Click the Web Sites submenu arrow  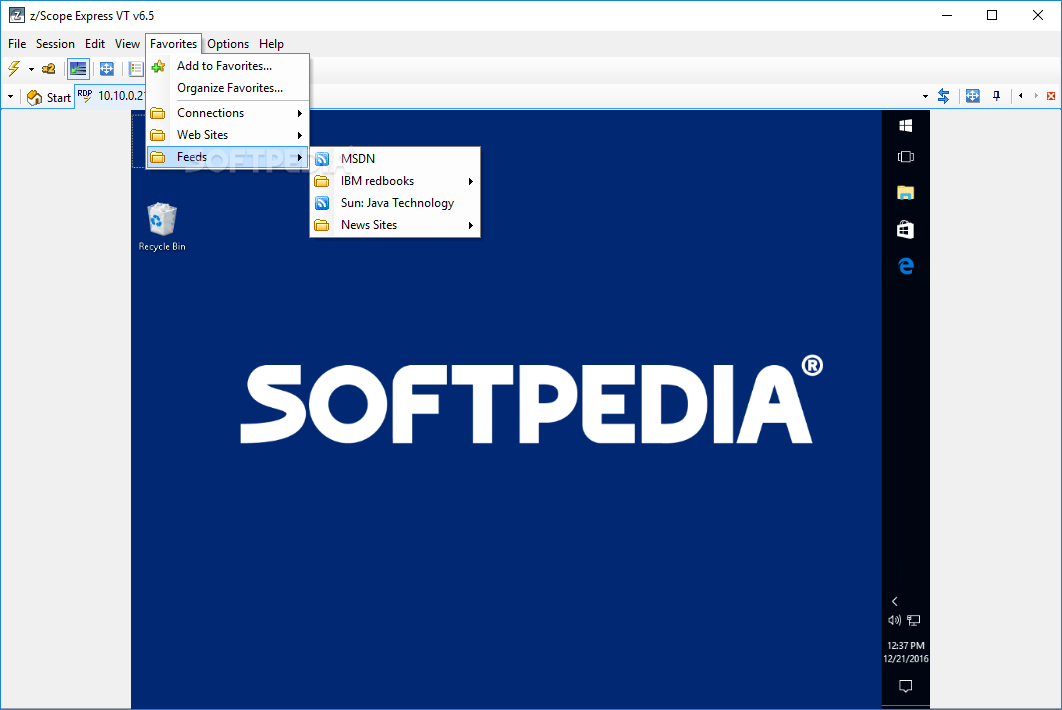pos(299,135)
